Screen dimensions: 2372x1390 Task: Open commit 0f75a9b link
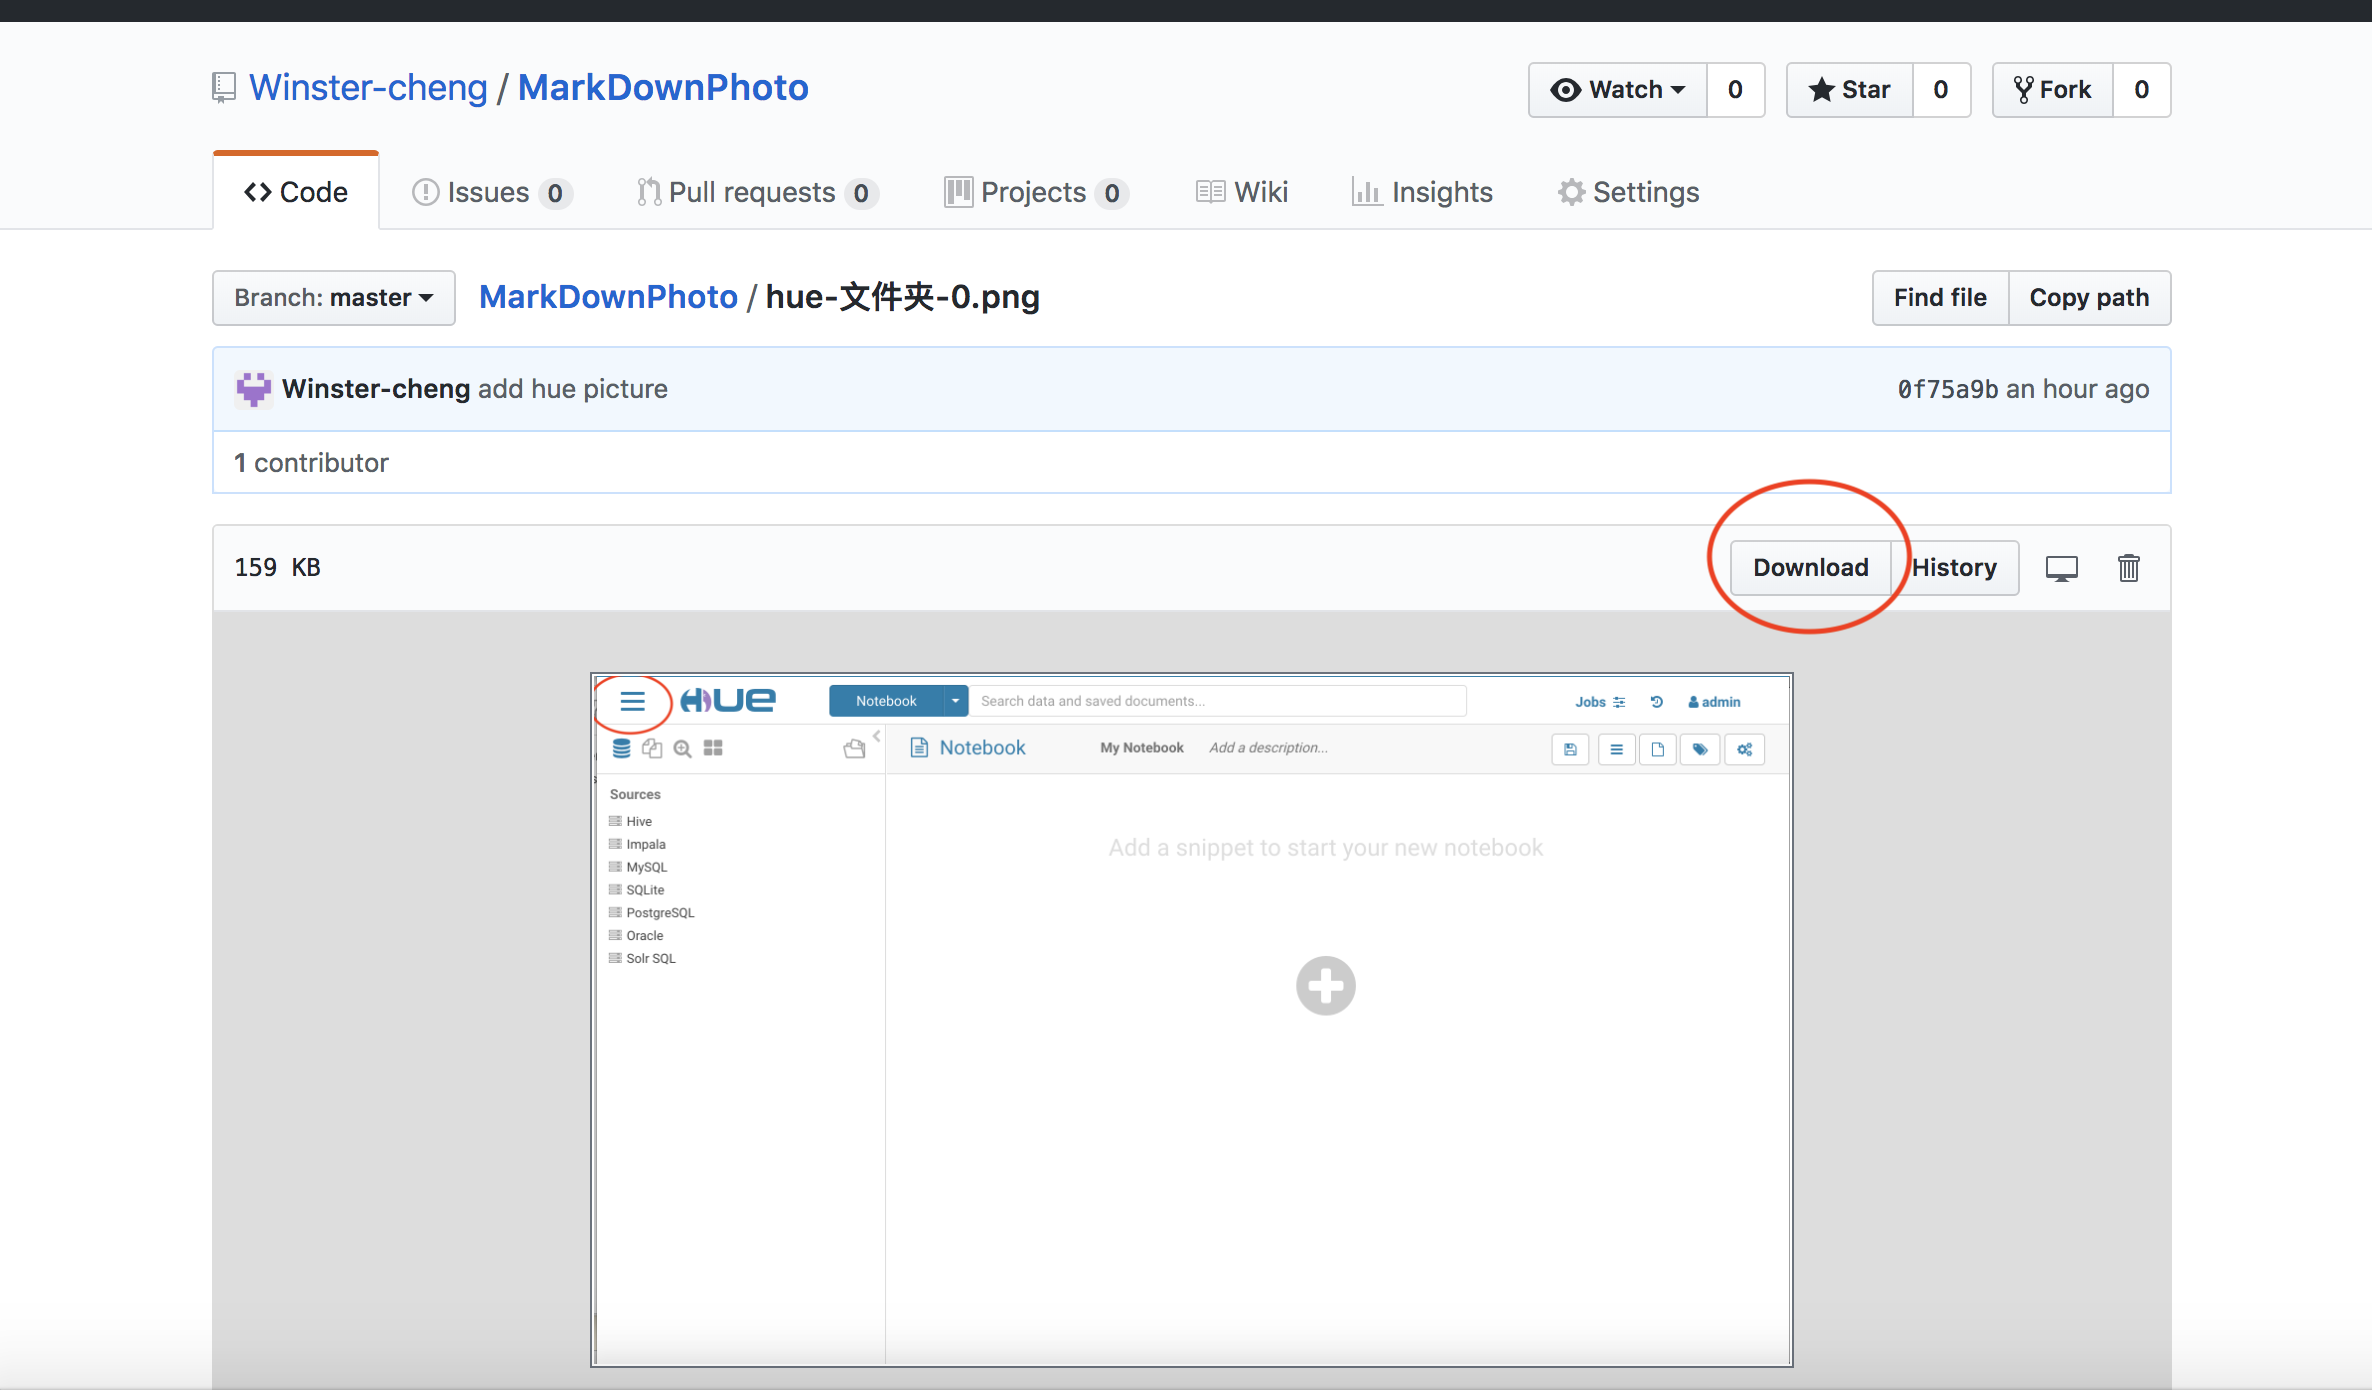point(1947,389)
